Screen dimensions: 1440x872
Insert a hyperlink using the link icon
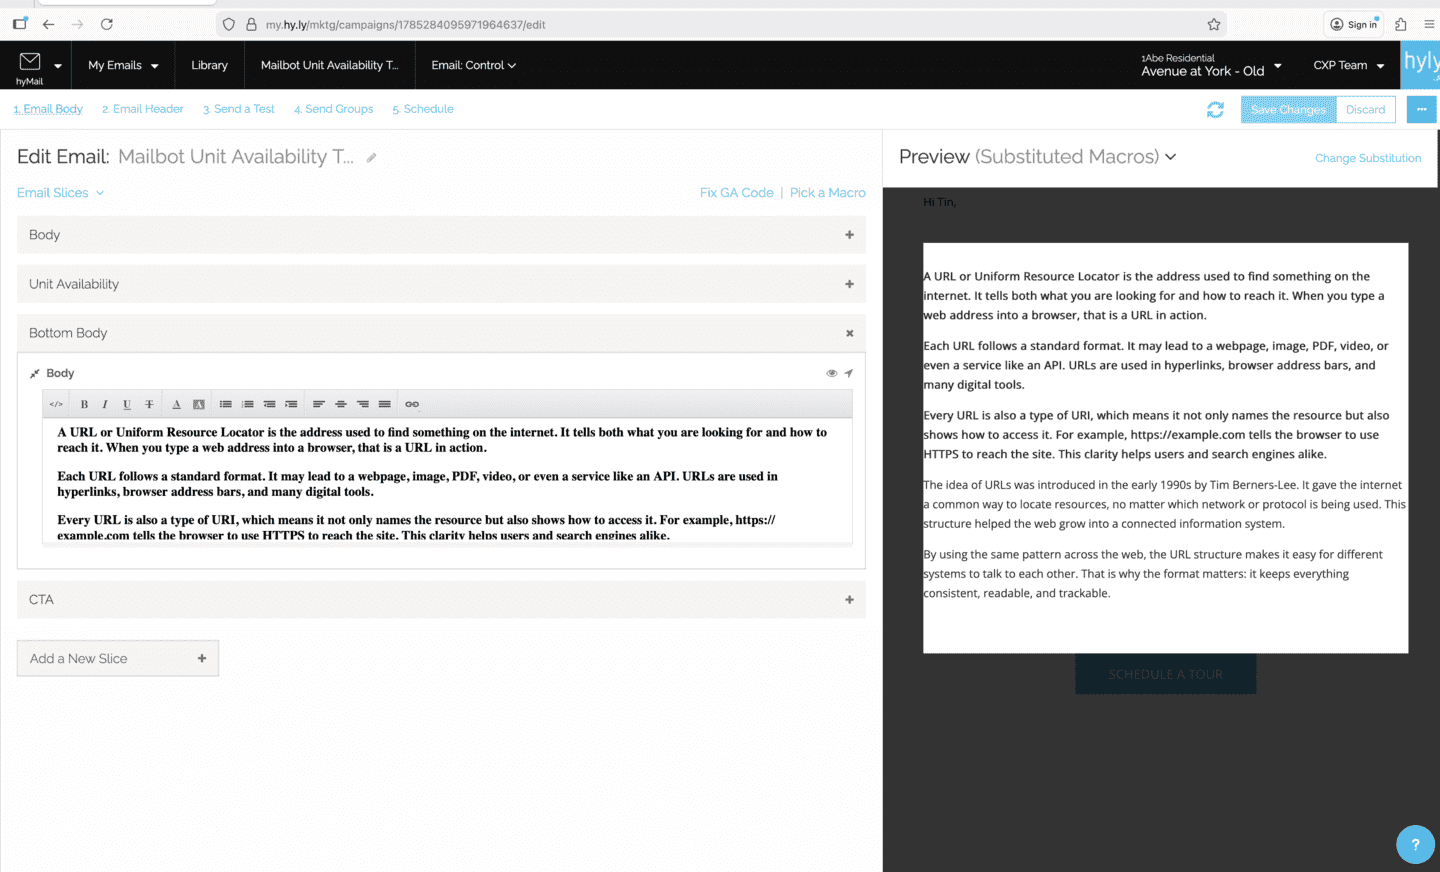(x=412, y=404)
